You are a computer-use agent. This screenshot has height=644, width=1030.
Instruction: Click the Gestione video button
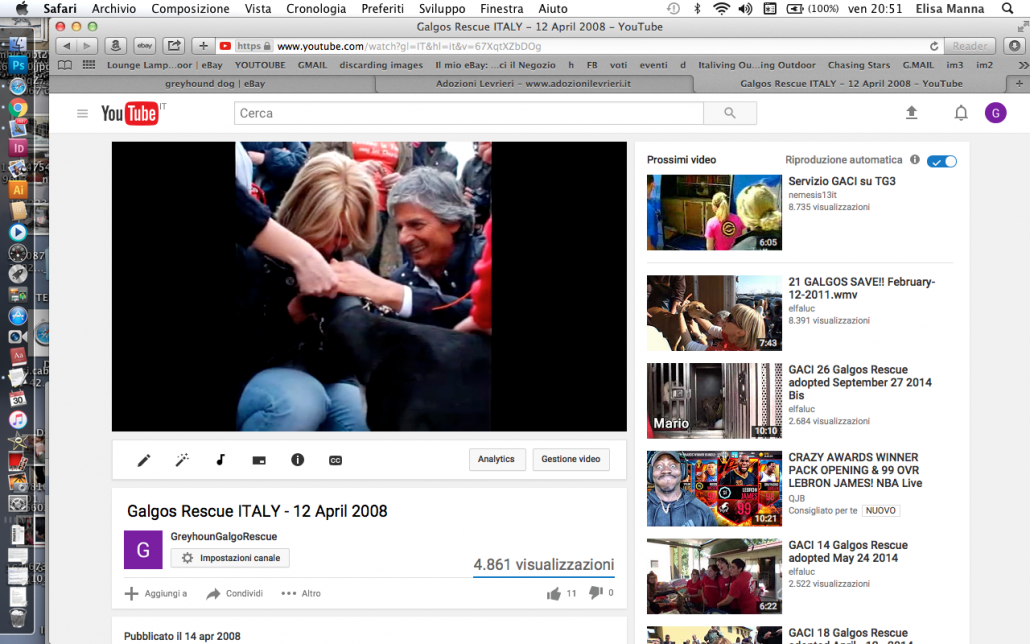(x=571, y=459)
